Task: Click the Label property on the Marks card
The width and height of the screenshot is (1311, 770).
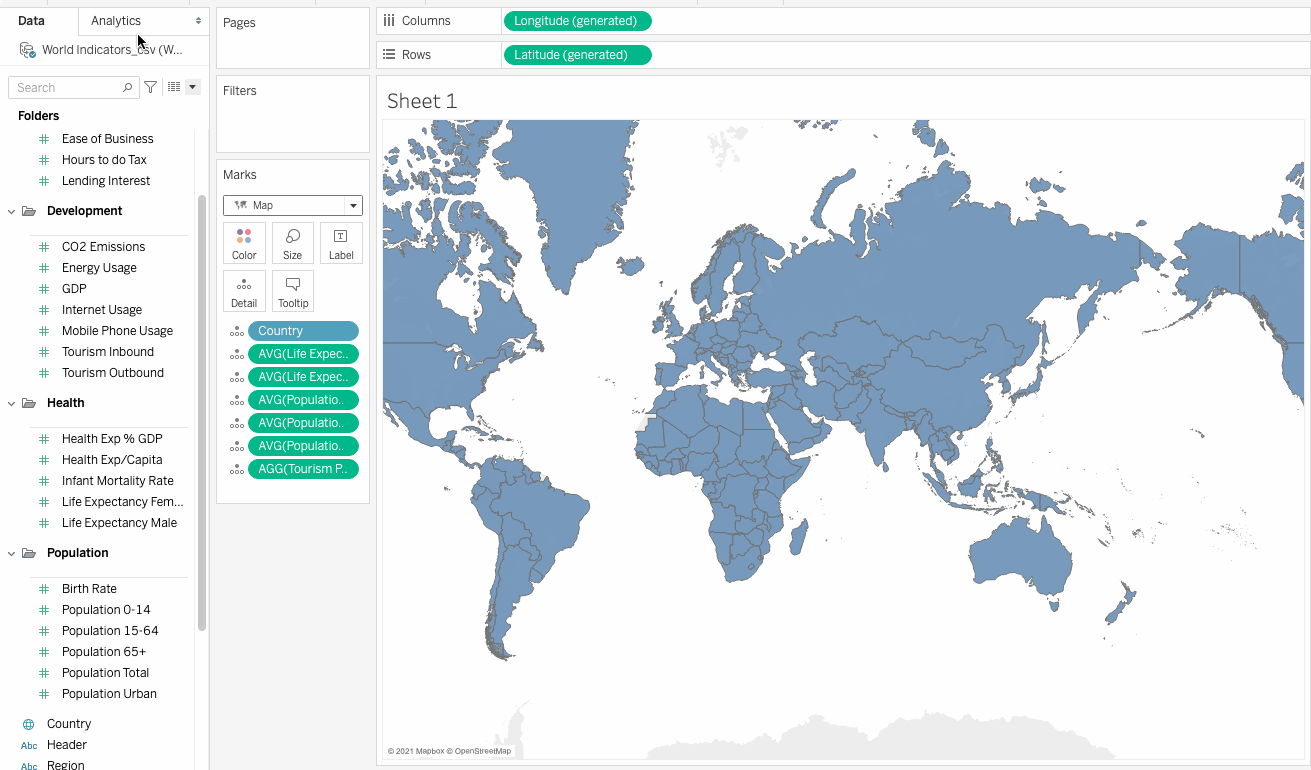Action: tap(341, 242)
